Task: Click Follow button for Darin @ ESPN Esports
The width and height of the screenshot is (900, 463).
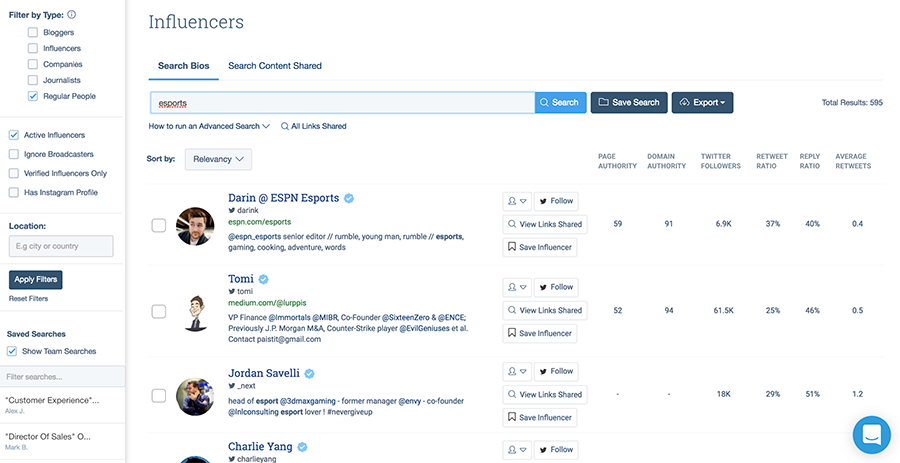Action: coord(555,201)
